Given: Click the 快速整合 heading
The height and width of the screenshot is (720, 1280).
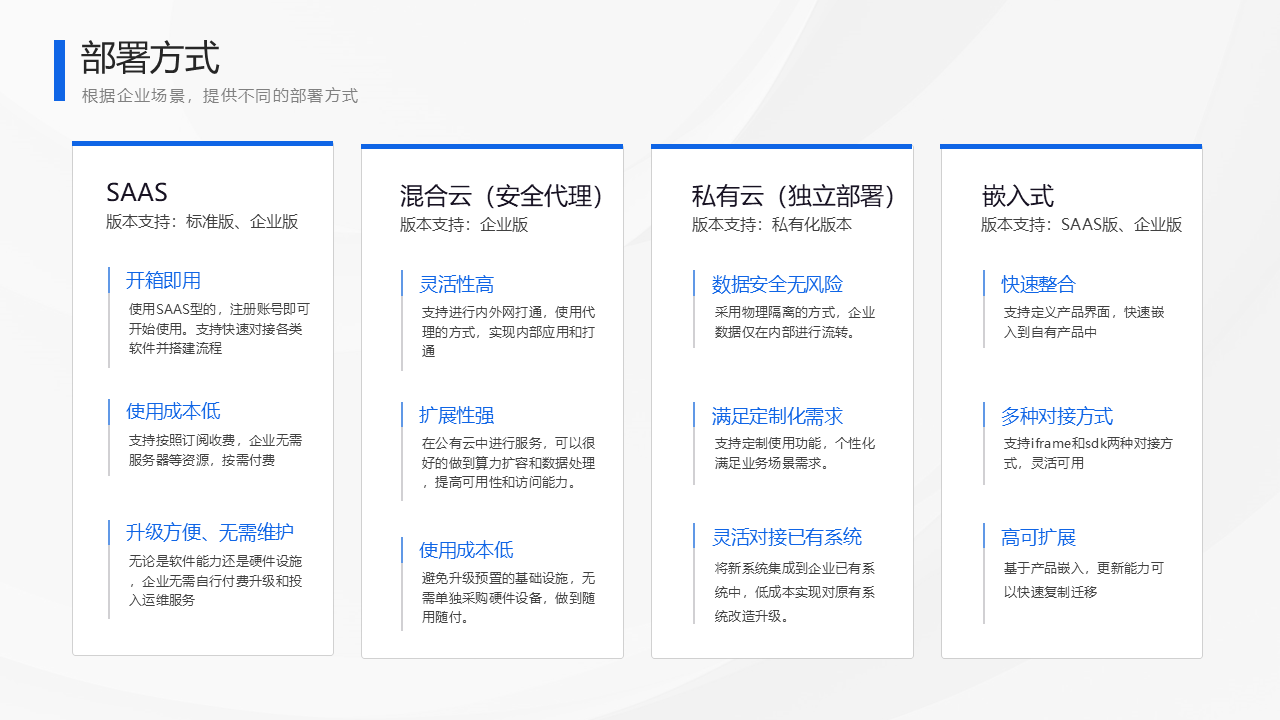Looking at the screenshot, I should click(1039, 284).
